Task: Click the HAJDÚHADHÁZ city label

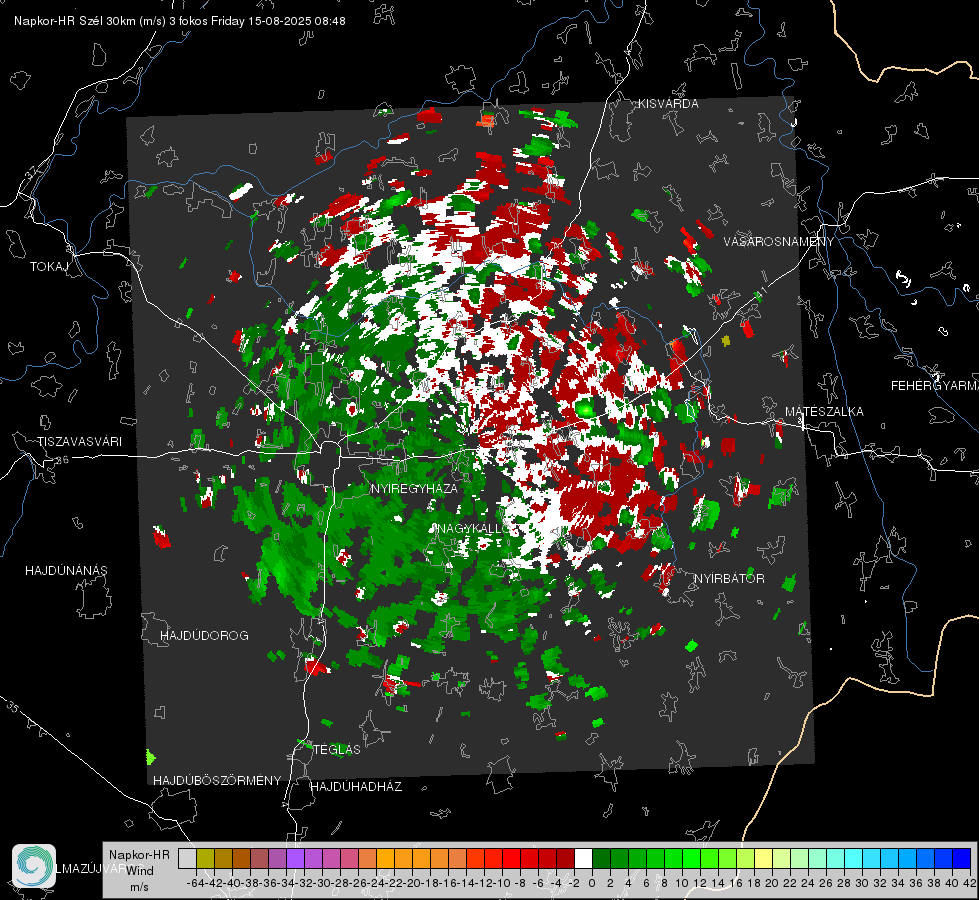Action: tap(356, 787)
